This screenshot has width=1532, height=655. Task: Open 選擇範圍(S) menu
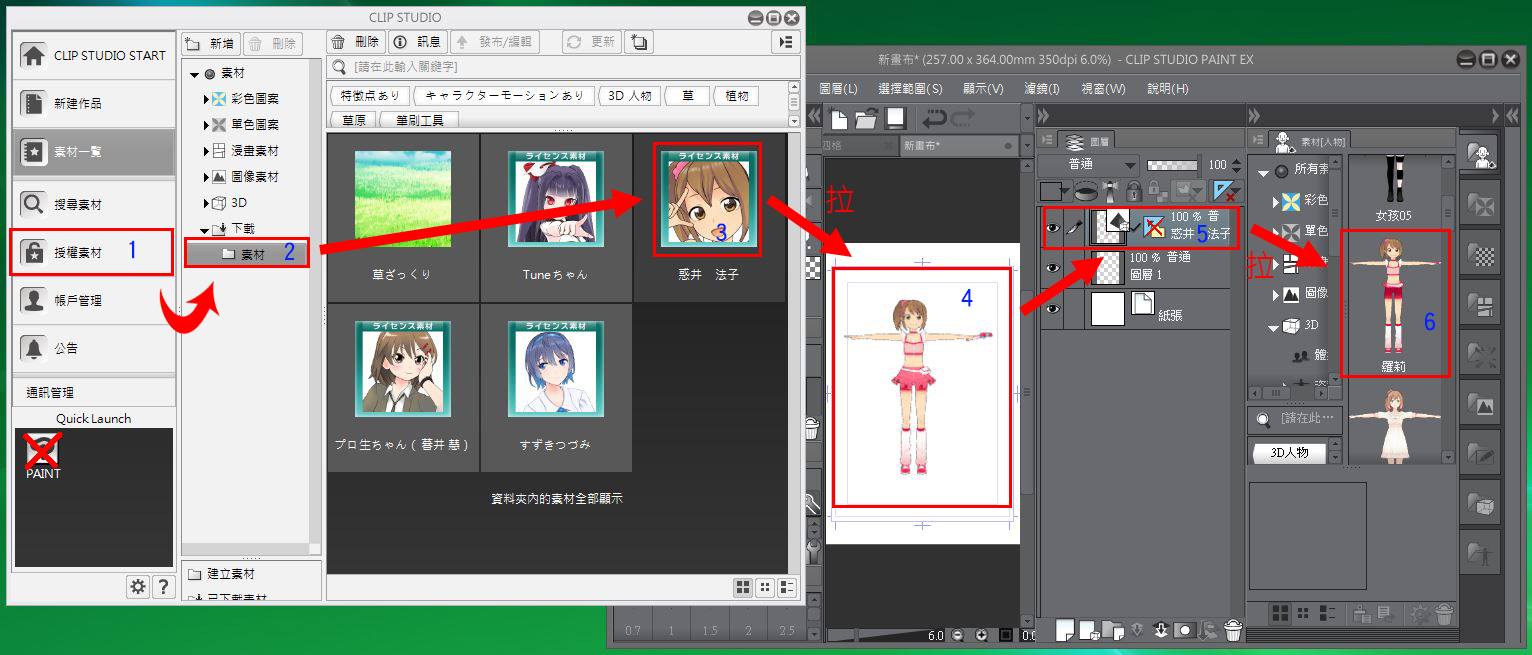910,89
